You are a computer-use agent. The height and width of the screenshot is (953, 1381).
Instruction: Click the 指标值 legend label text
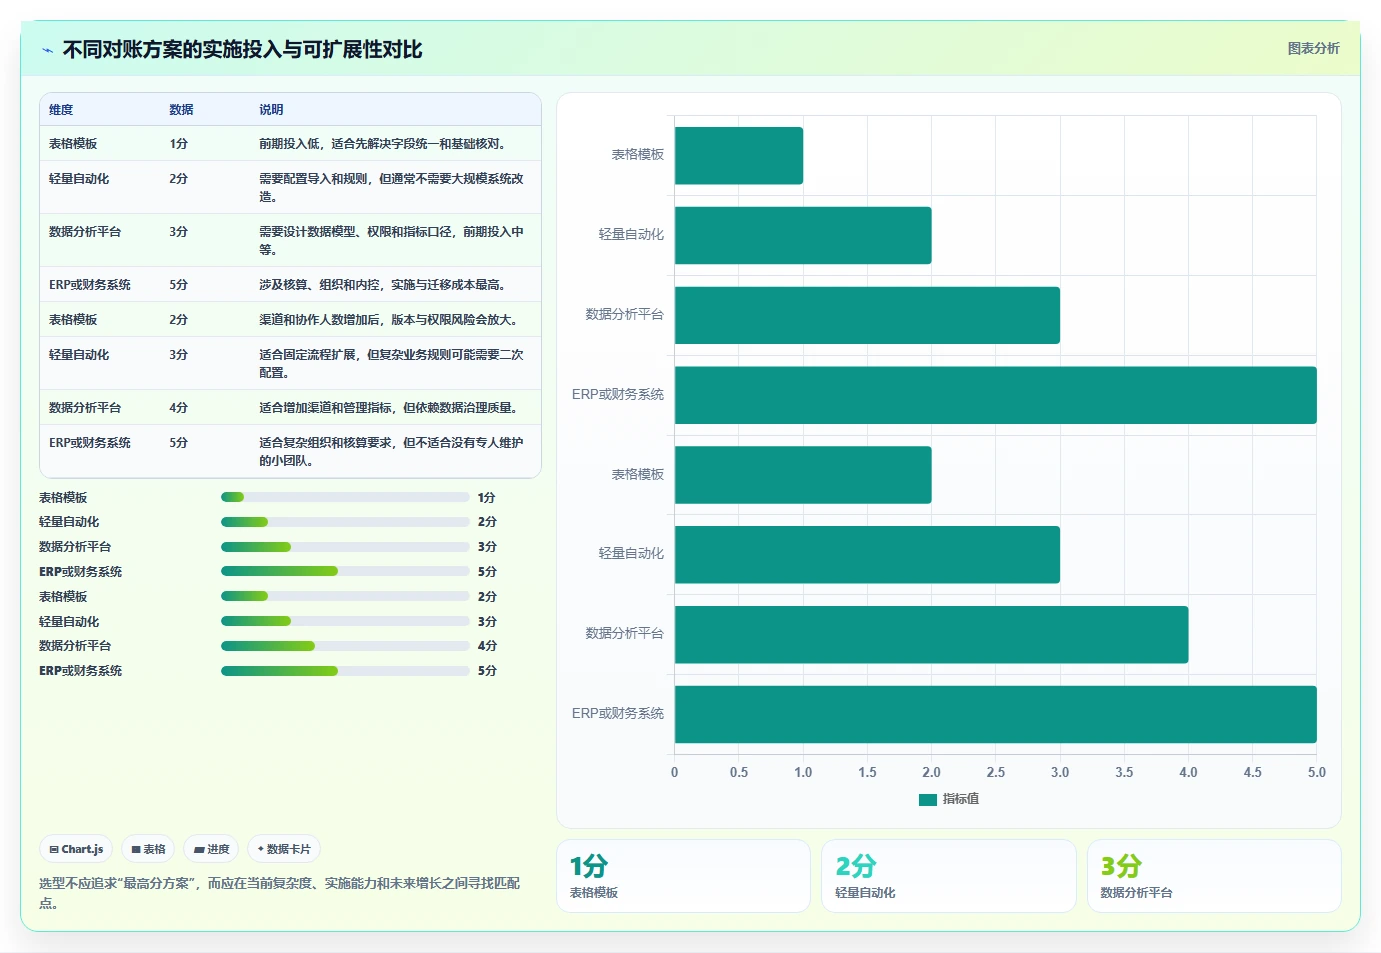tap(961, 799)
